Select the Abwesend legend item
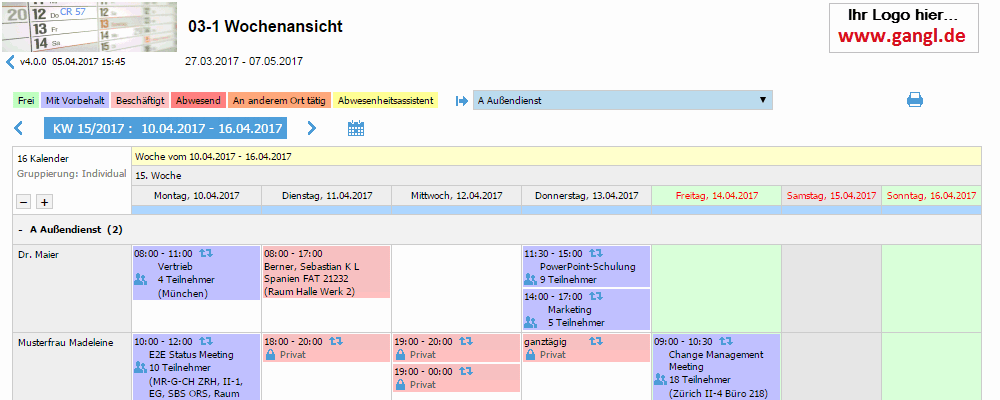Image resolution: width=1000 pixels, height=400 pixels. [199, 100]
